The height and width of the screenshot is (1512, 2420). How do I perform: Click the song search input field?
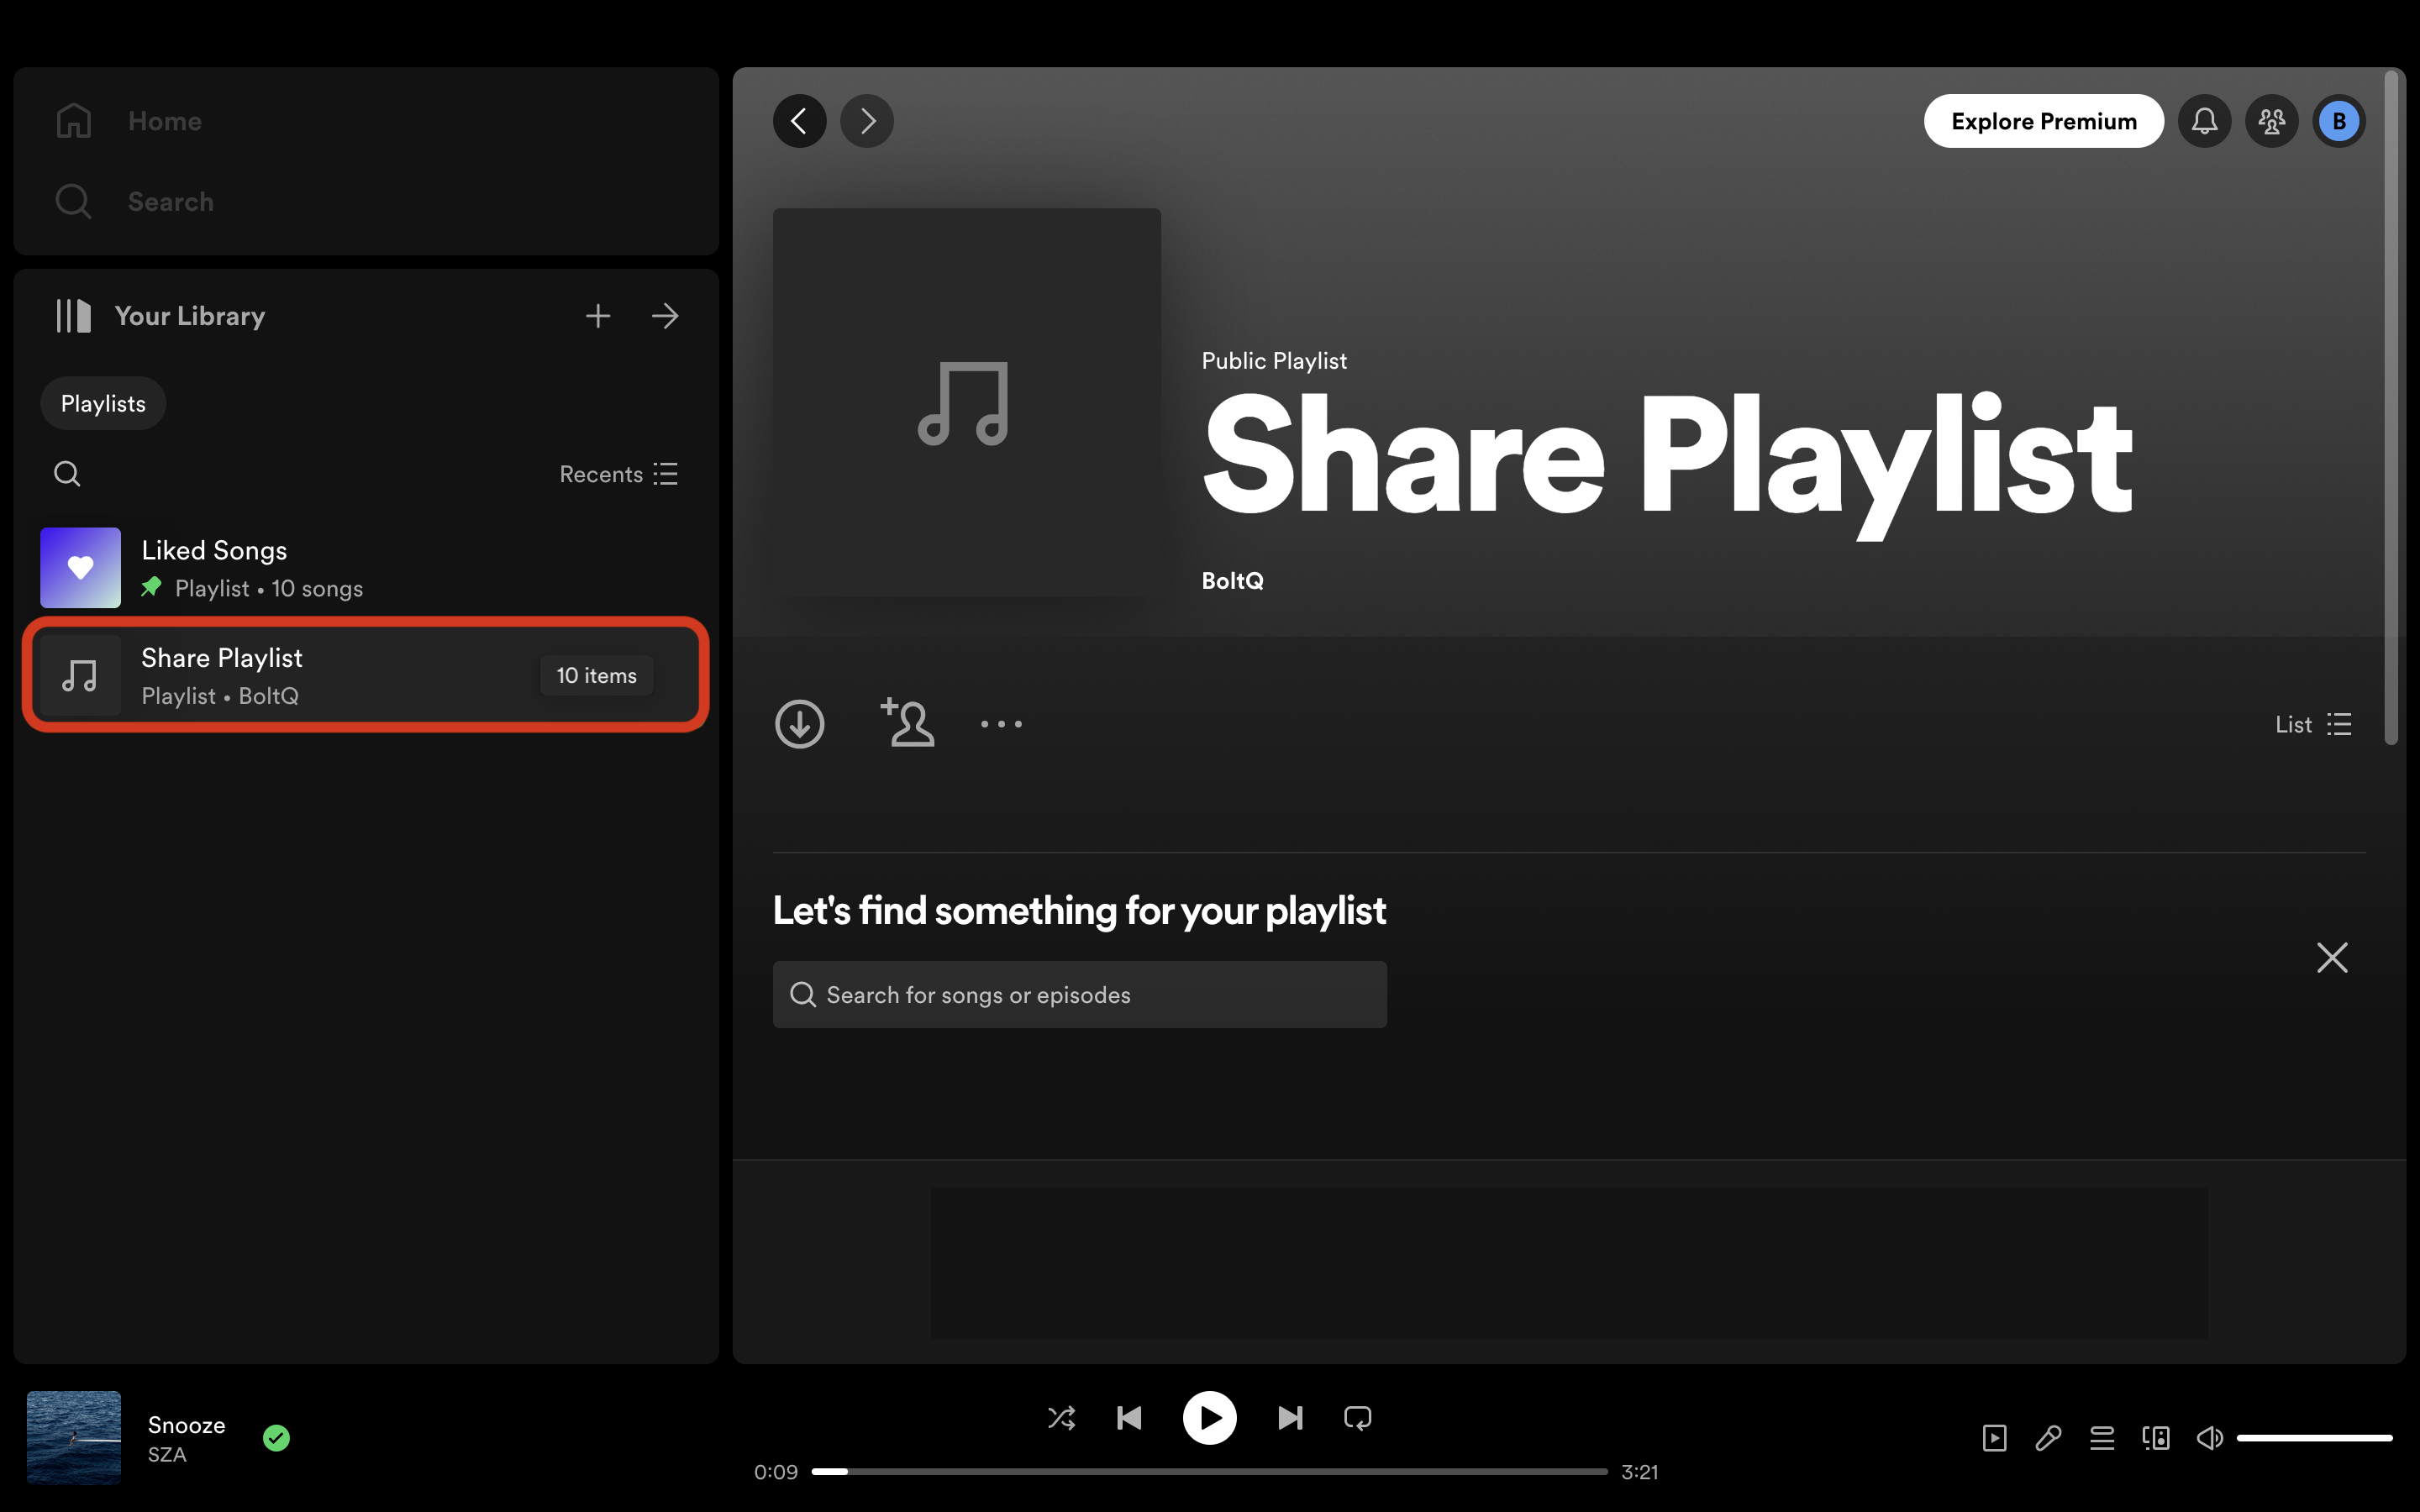point(1081,993)
